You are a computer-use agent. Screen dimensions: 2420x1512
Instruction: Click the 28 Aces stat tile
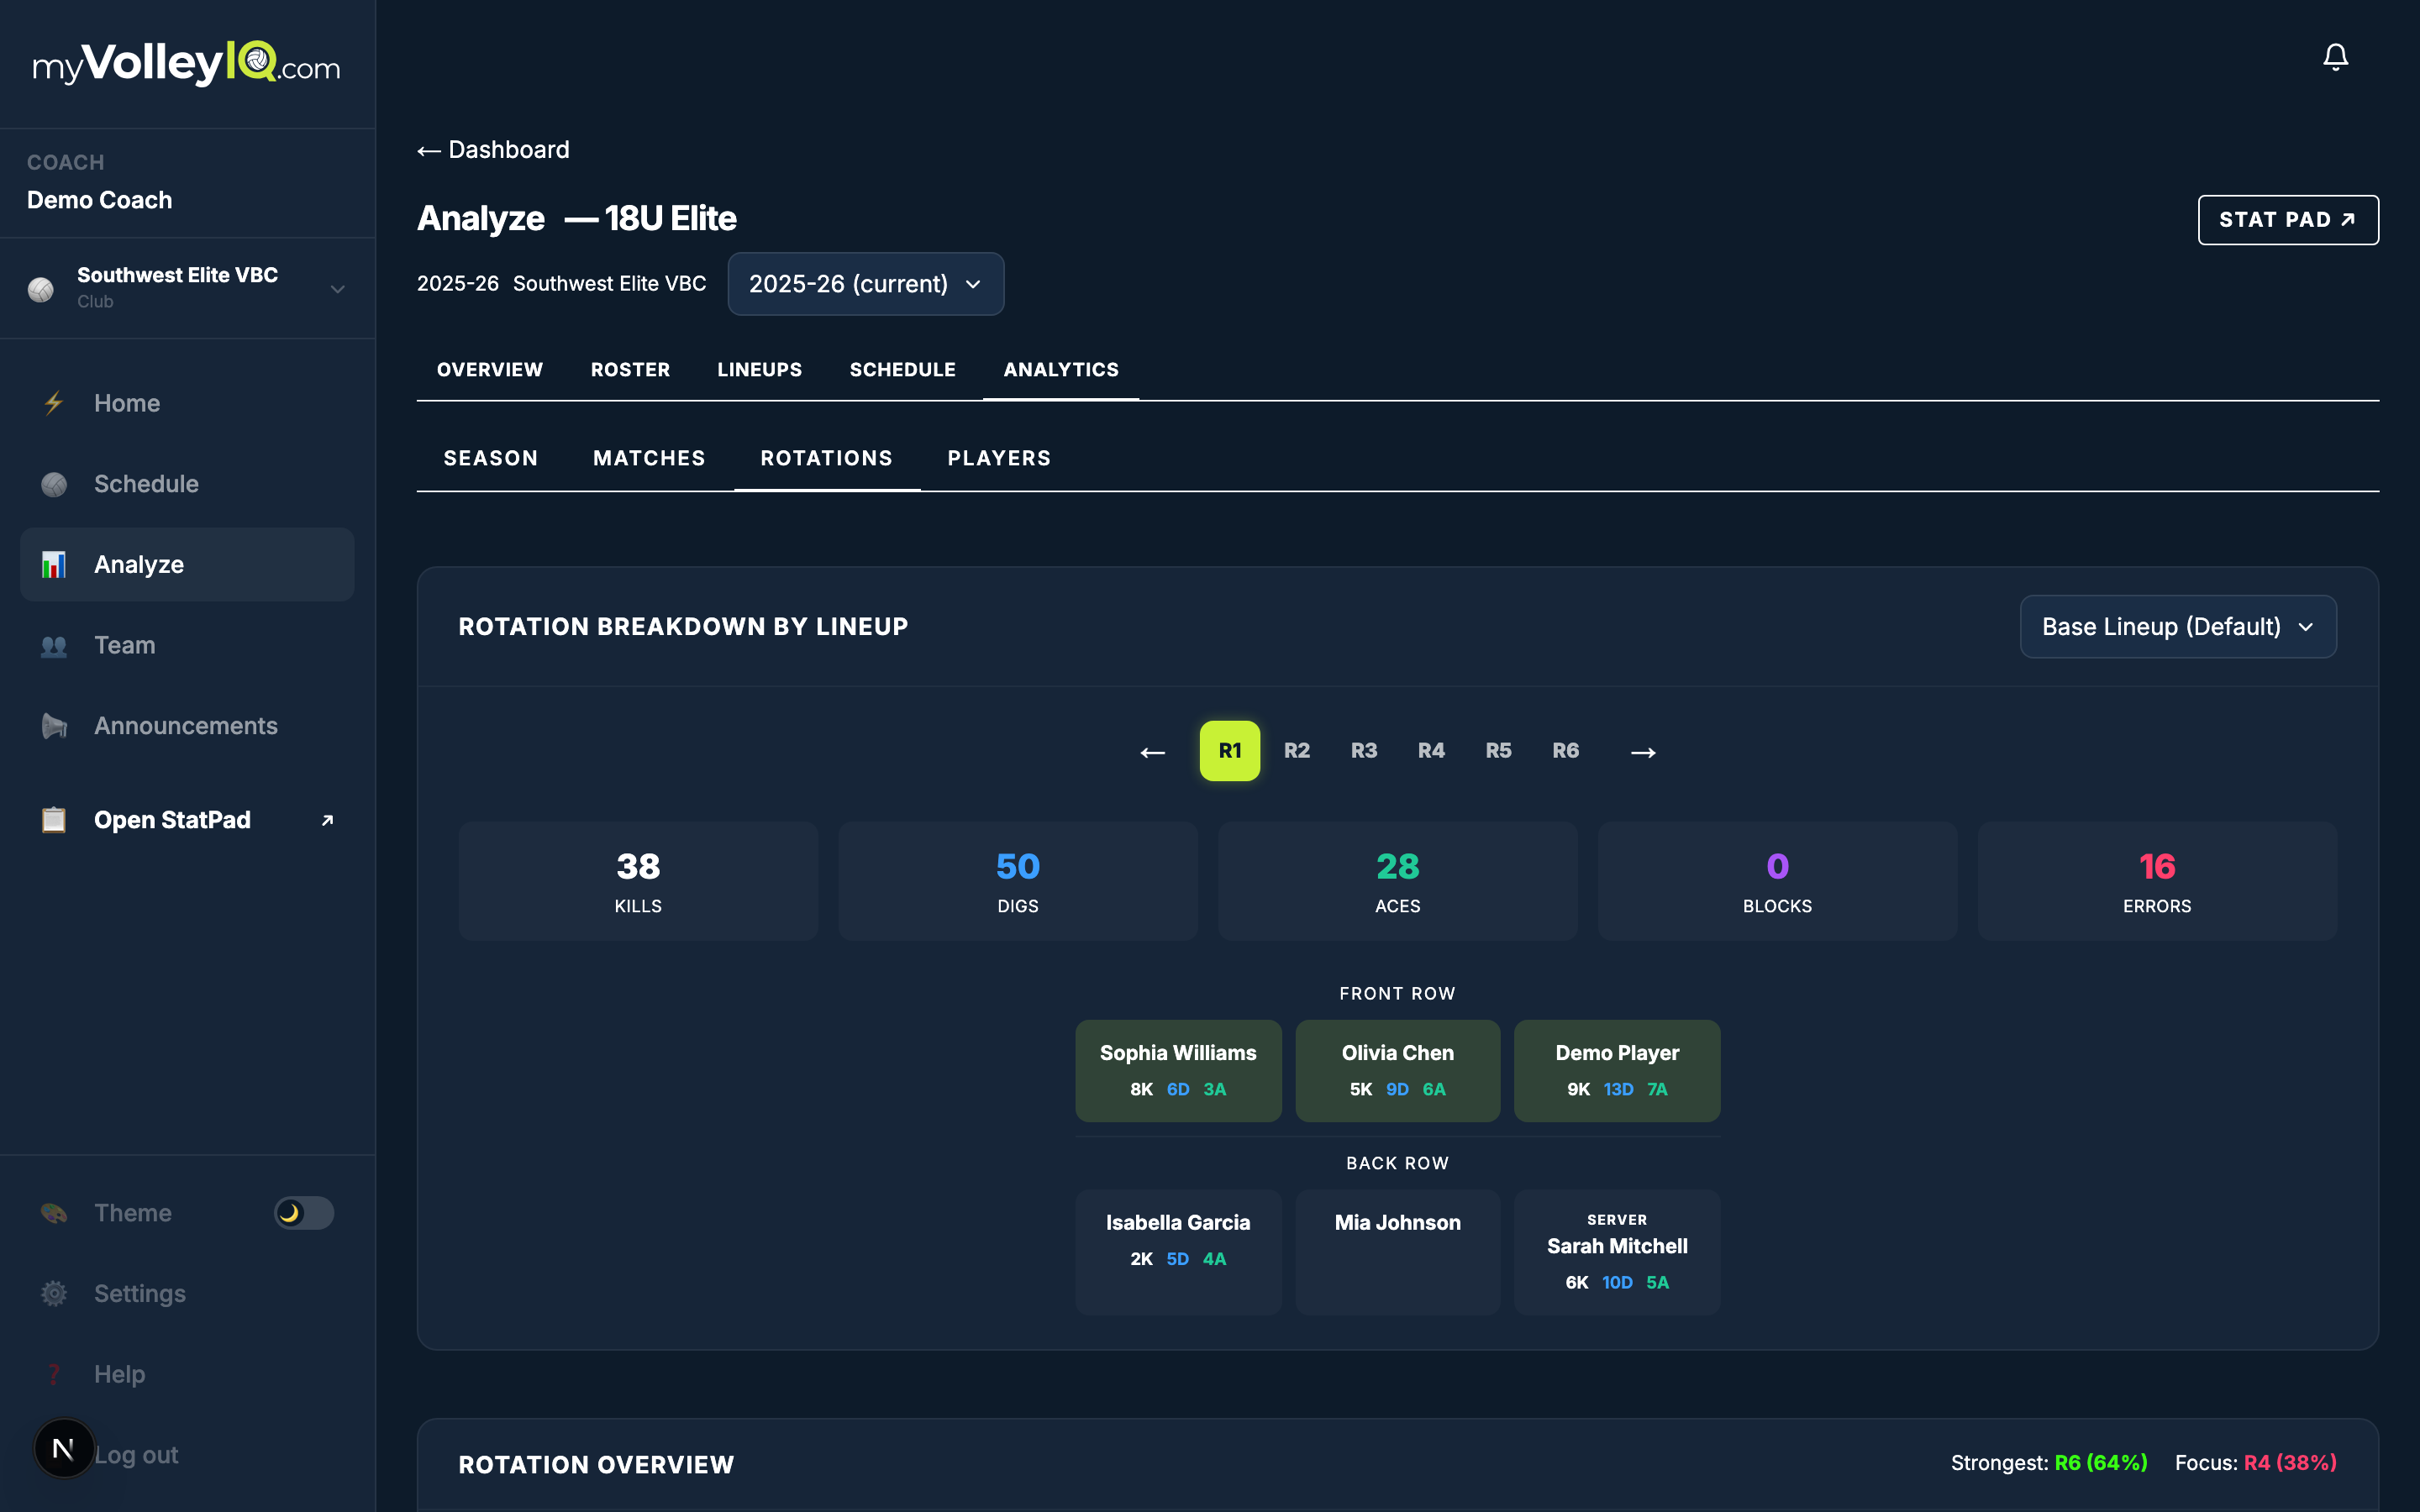coord(1398,881)
